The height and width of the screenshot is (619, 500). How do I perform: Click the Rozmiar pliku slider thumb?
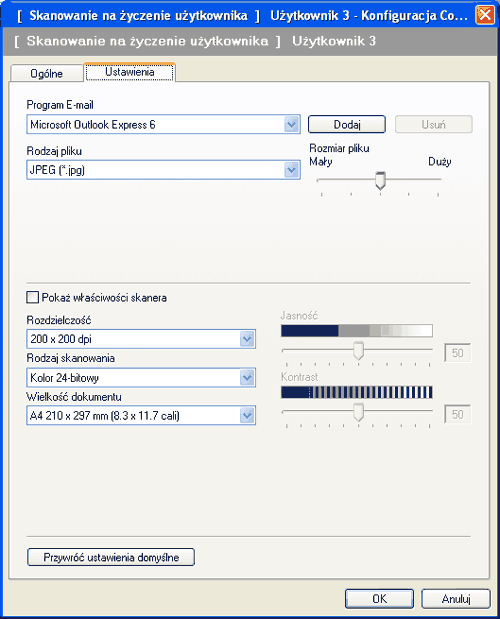[380, 180]
